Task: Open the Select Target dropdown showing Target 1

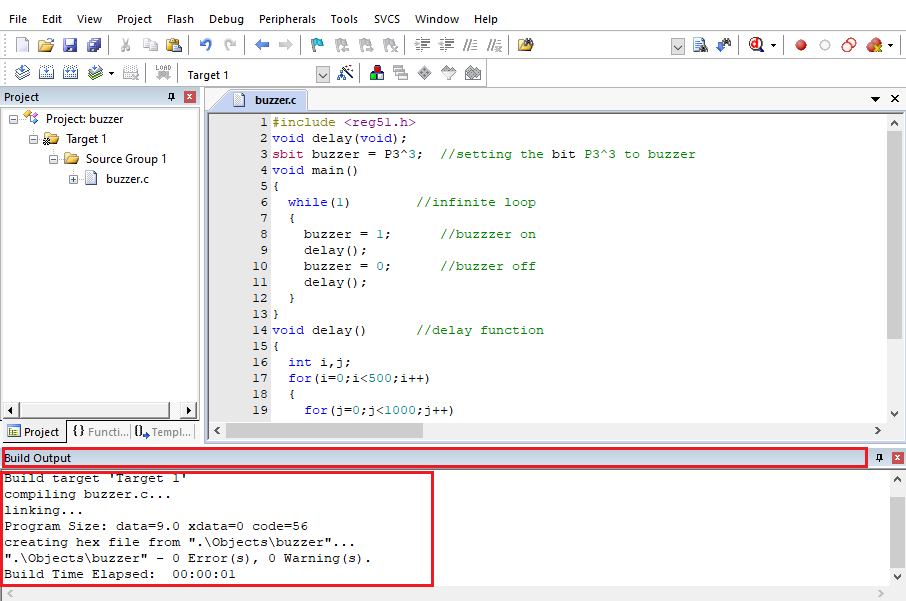Action: [x=322, y=75]
